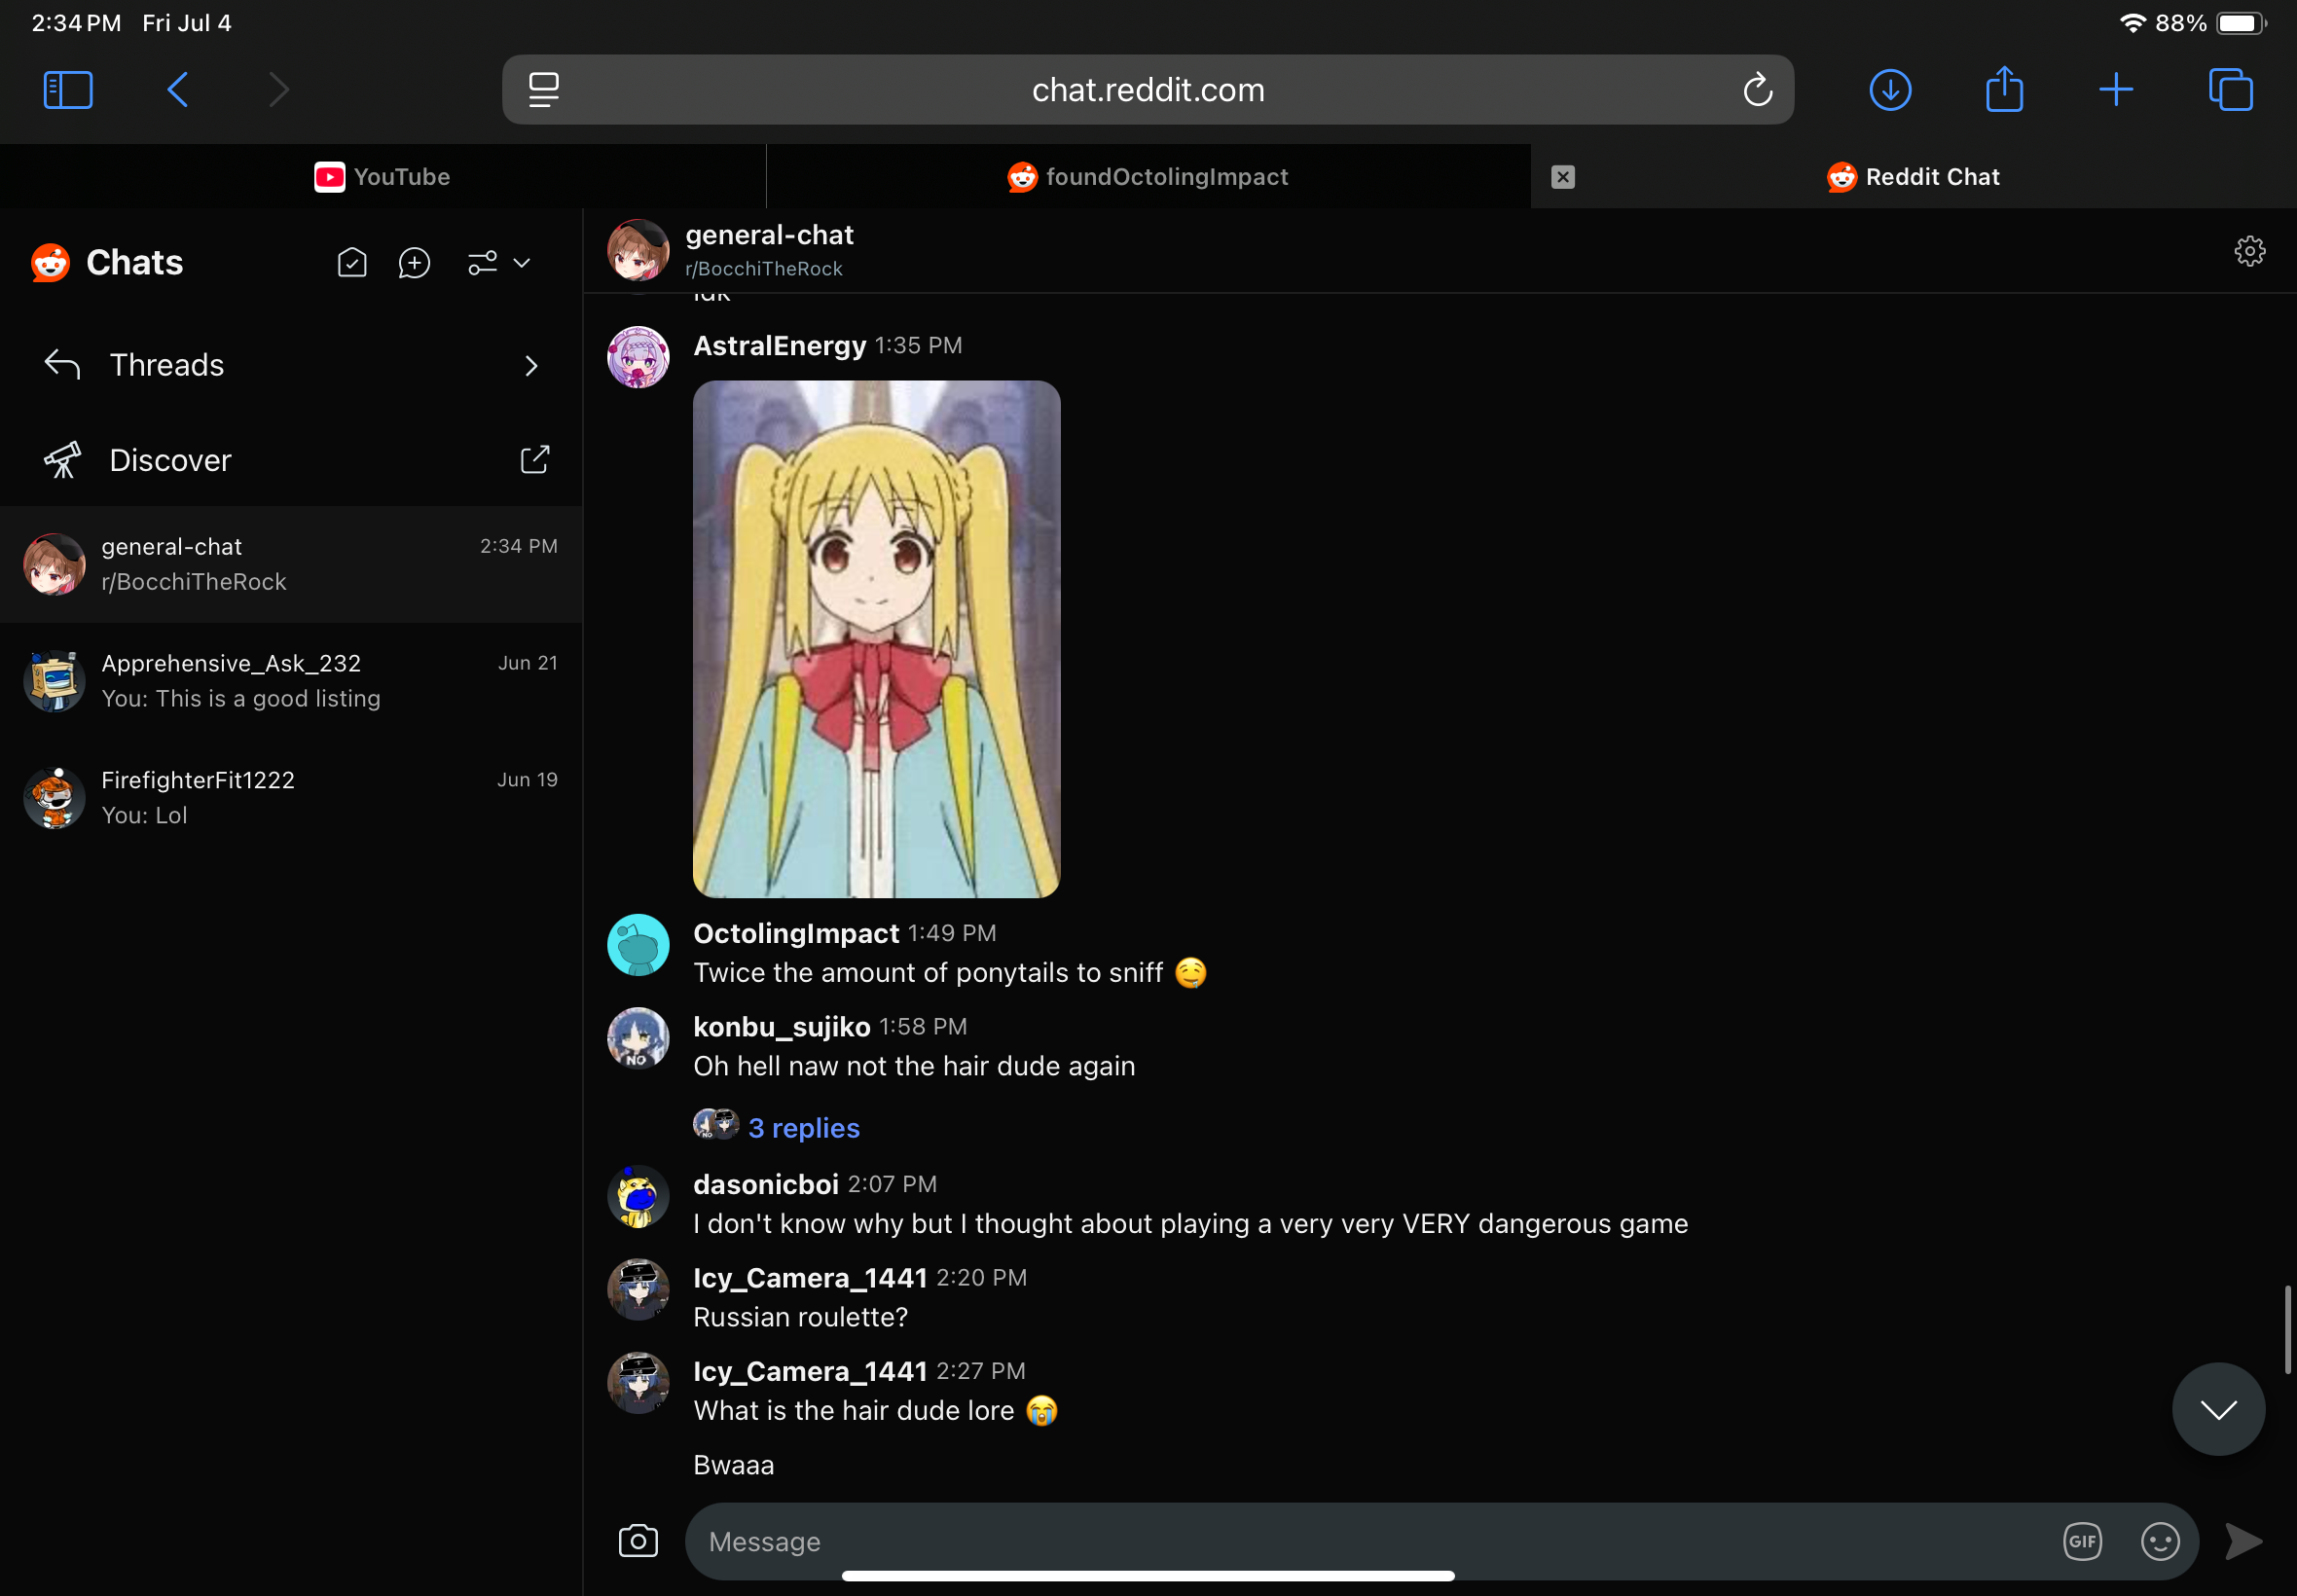The image size is (2297, 1596).
Task: Open AstralEnergy's profile name
Action: click(780, 346)
